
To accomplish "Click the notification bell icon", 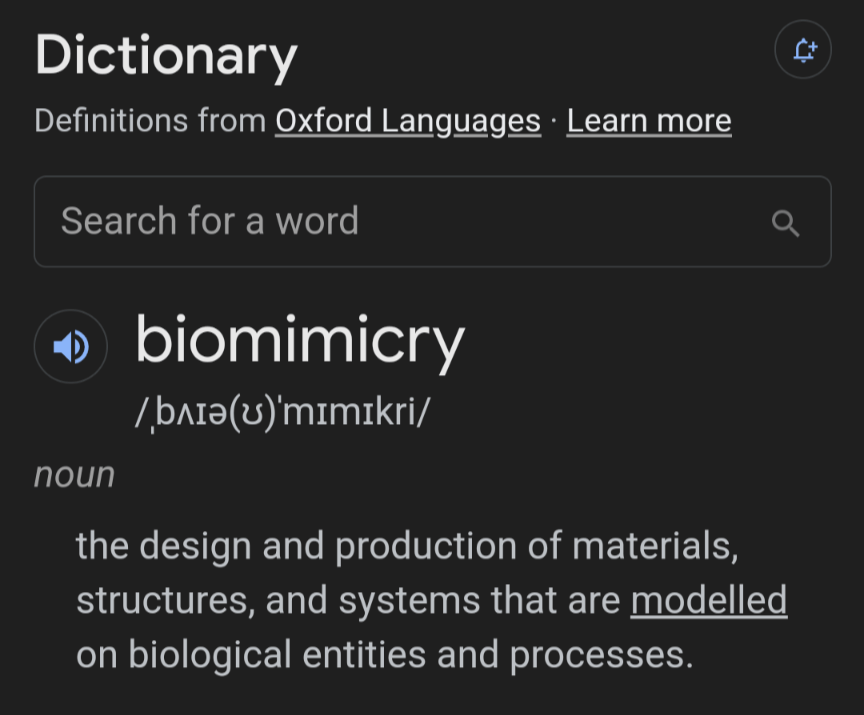I will 803,50.
